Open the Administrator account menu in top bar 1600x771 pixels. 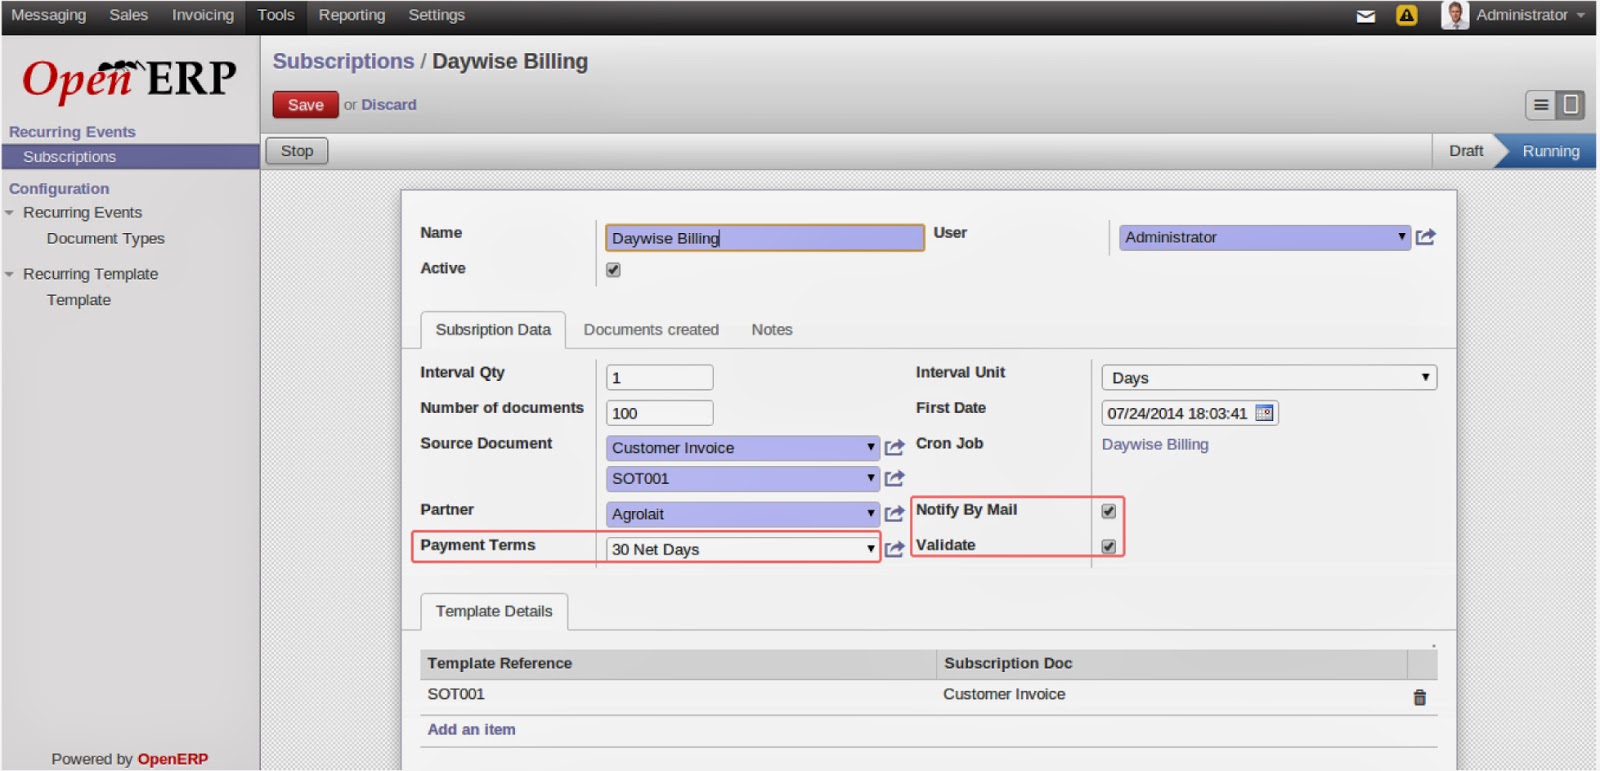tap(1530, 15)
